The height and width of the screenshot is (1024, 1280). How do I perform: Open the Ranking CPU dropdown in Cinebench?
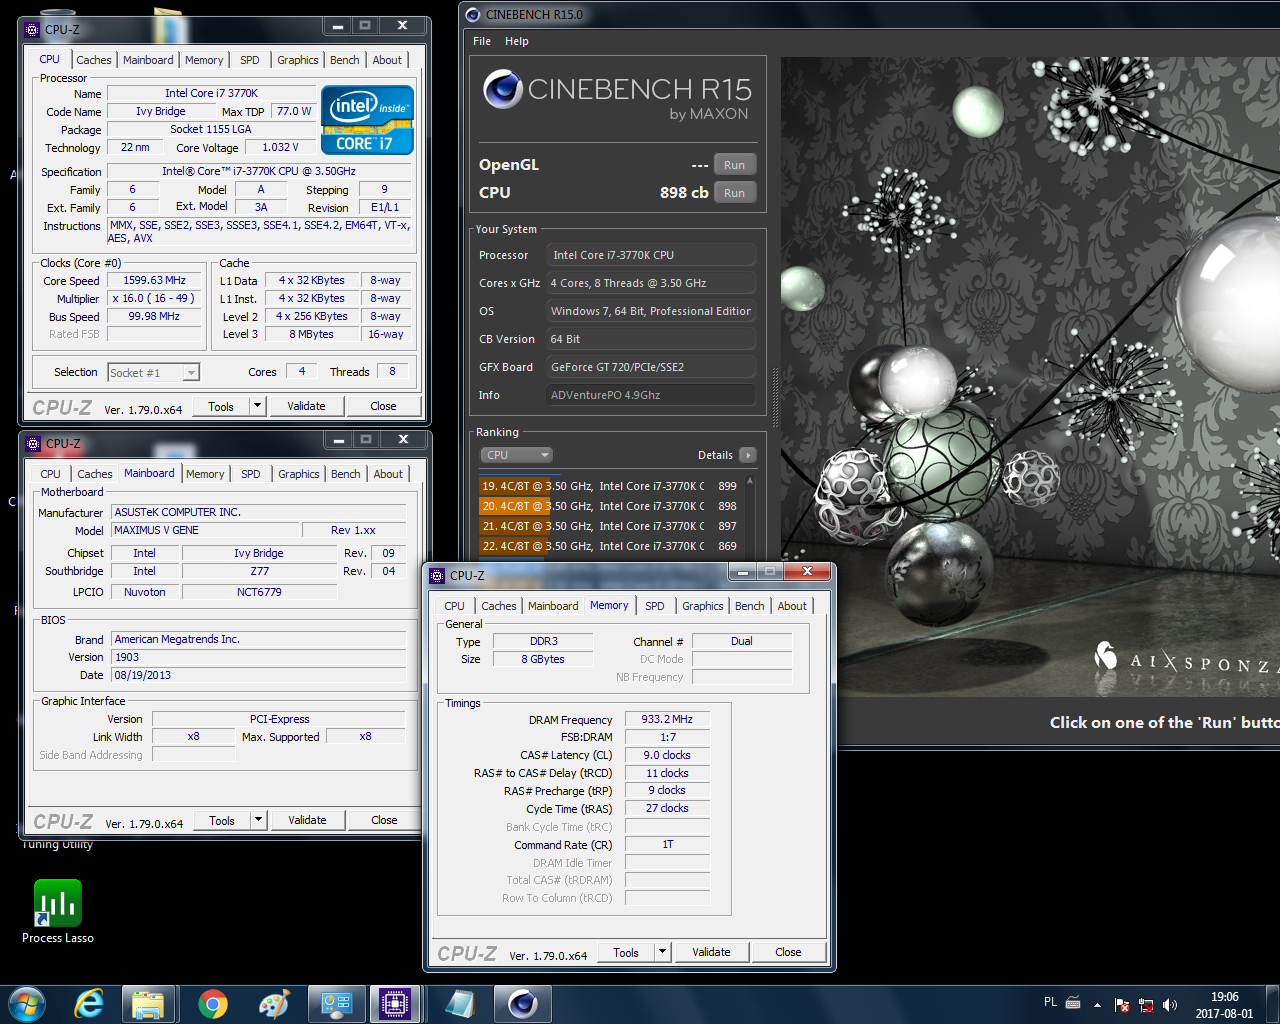(x=516, y=455)
